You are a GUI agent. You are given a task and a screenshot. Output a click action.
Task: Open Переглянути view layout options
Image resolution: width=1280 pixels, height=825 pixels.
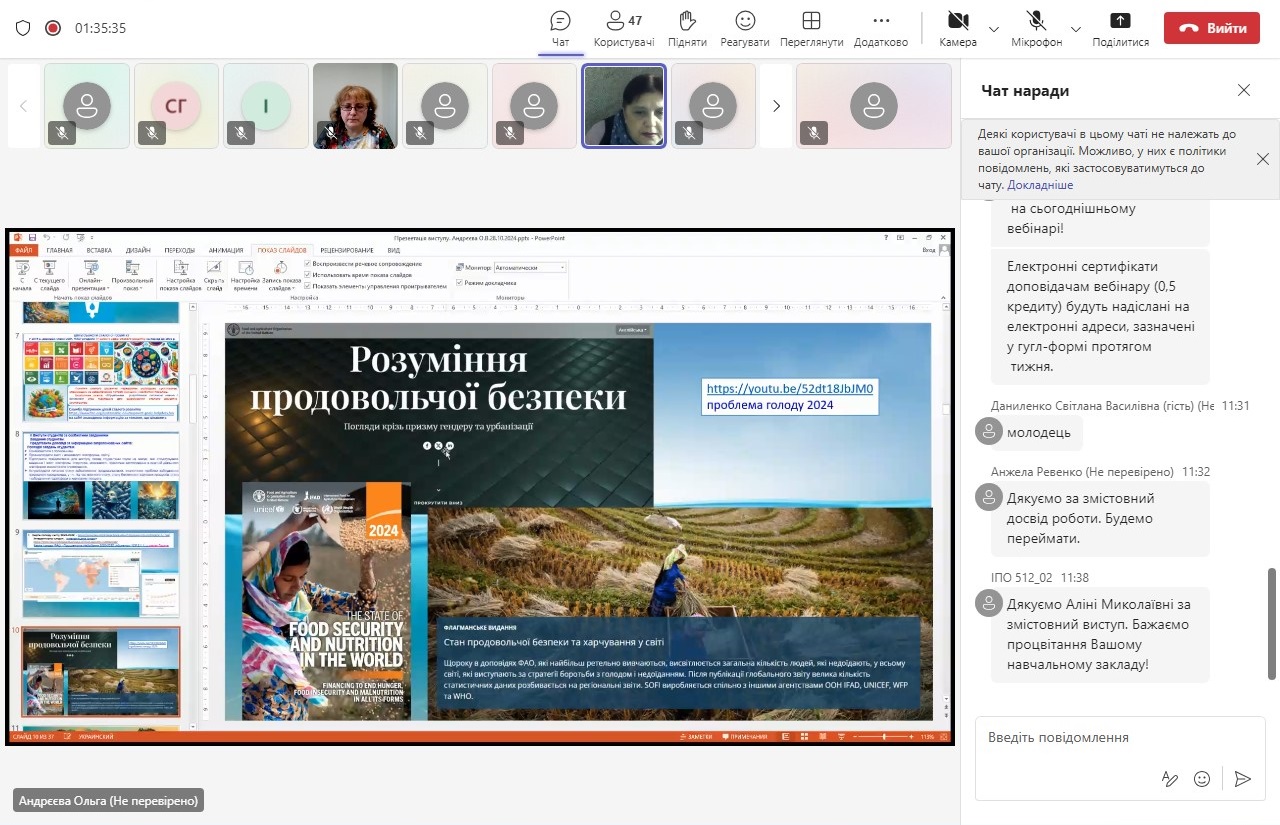click(x=811, y=21)
